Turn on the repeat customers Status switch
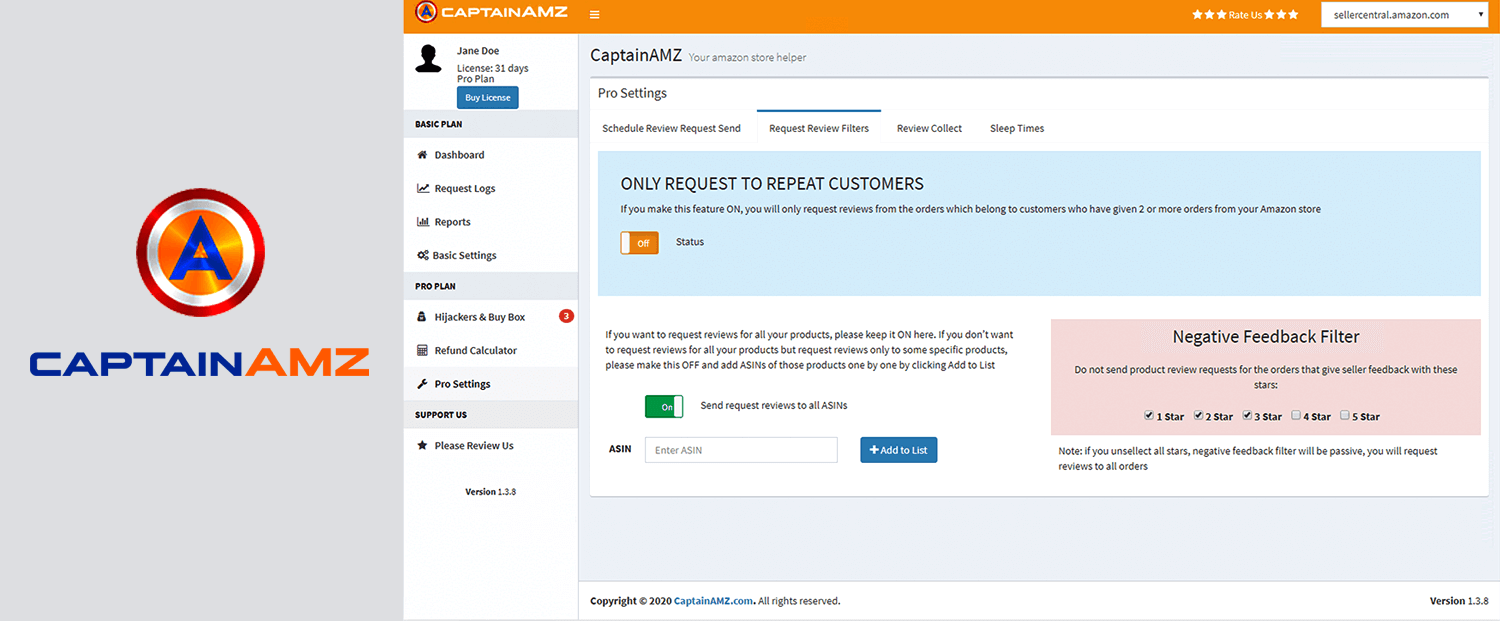The height and width of the screenshot is (621, 1500). (640, 243)
